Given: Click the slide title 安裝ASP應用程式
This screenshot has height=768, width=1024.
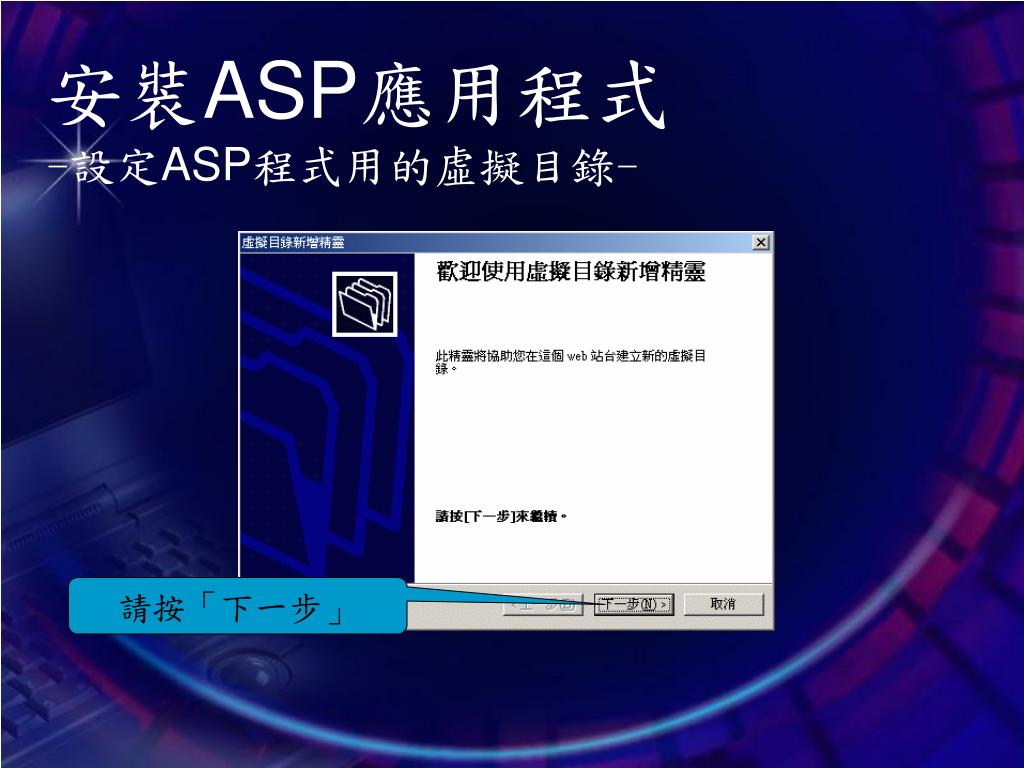Looking at the screenshot, I should (358, 95).
